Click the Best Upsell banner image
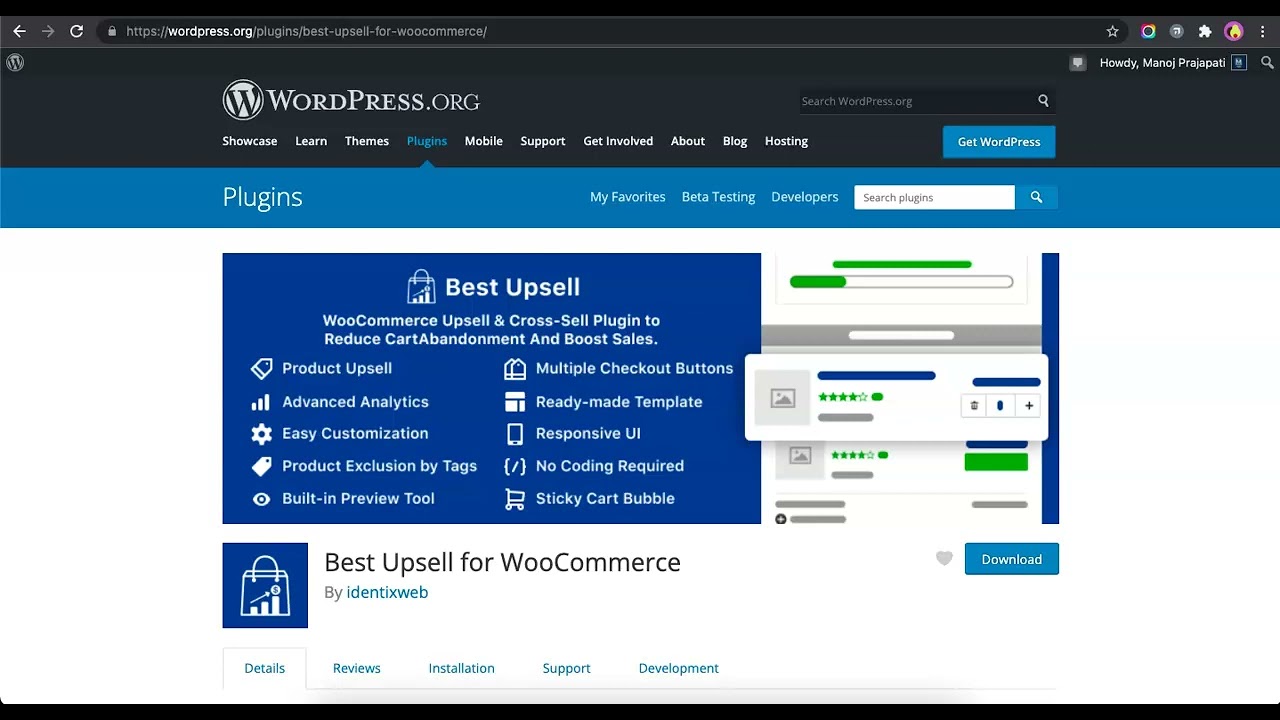 (x=640, y=388)
